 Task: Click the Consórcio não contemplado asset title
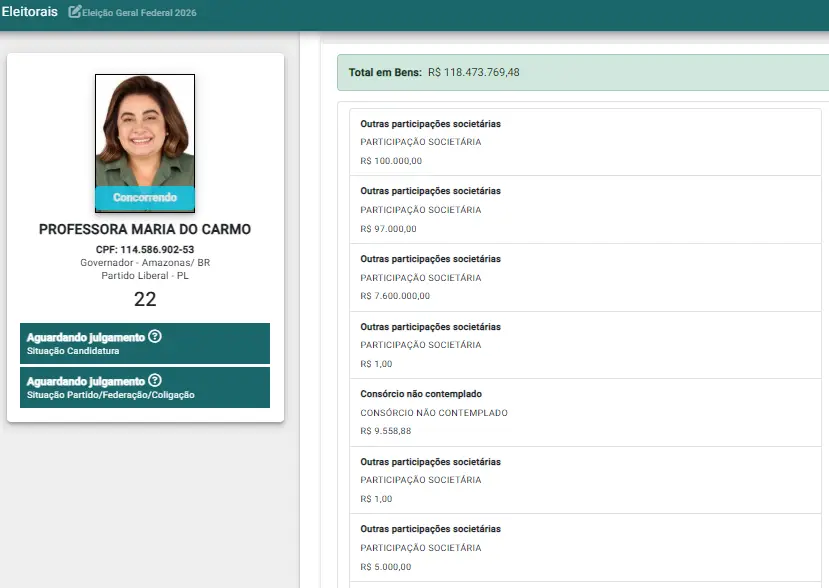pyautogui.click(x=421, y=394)
